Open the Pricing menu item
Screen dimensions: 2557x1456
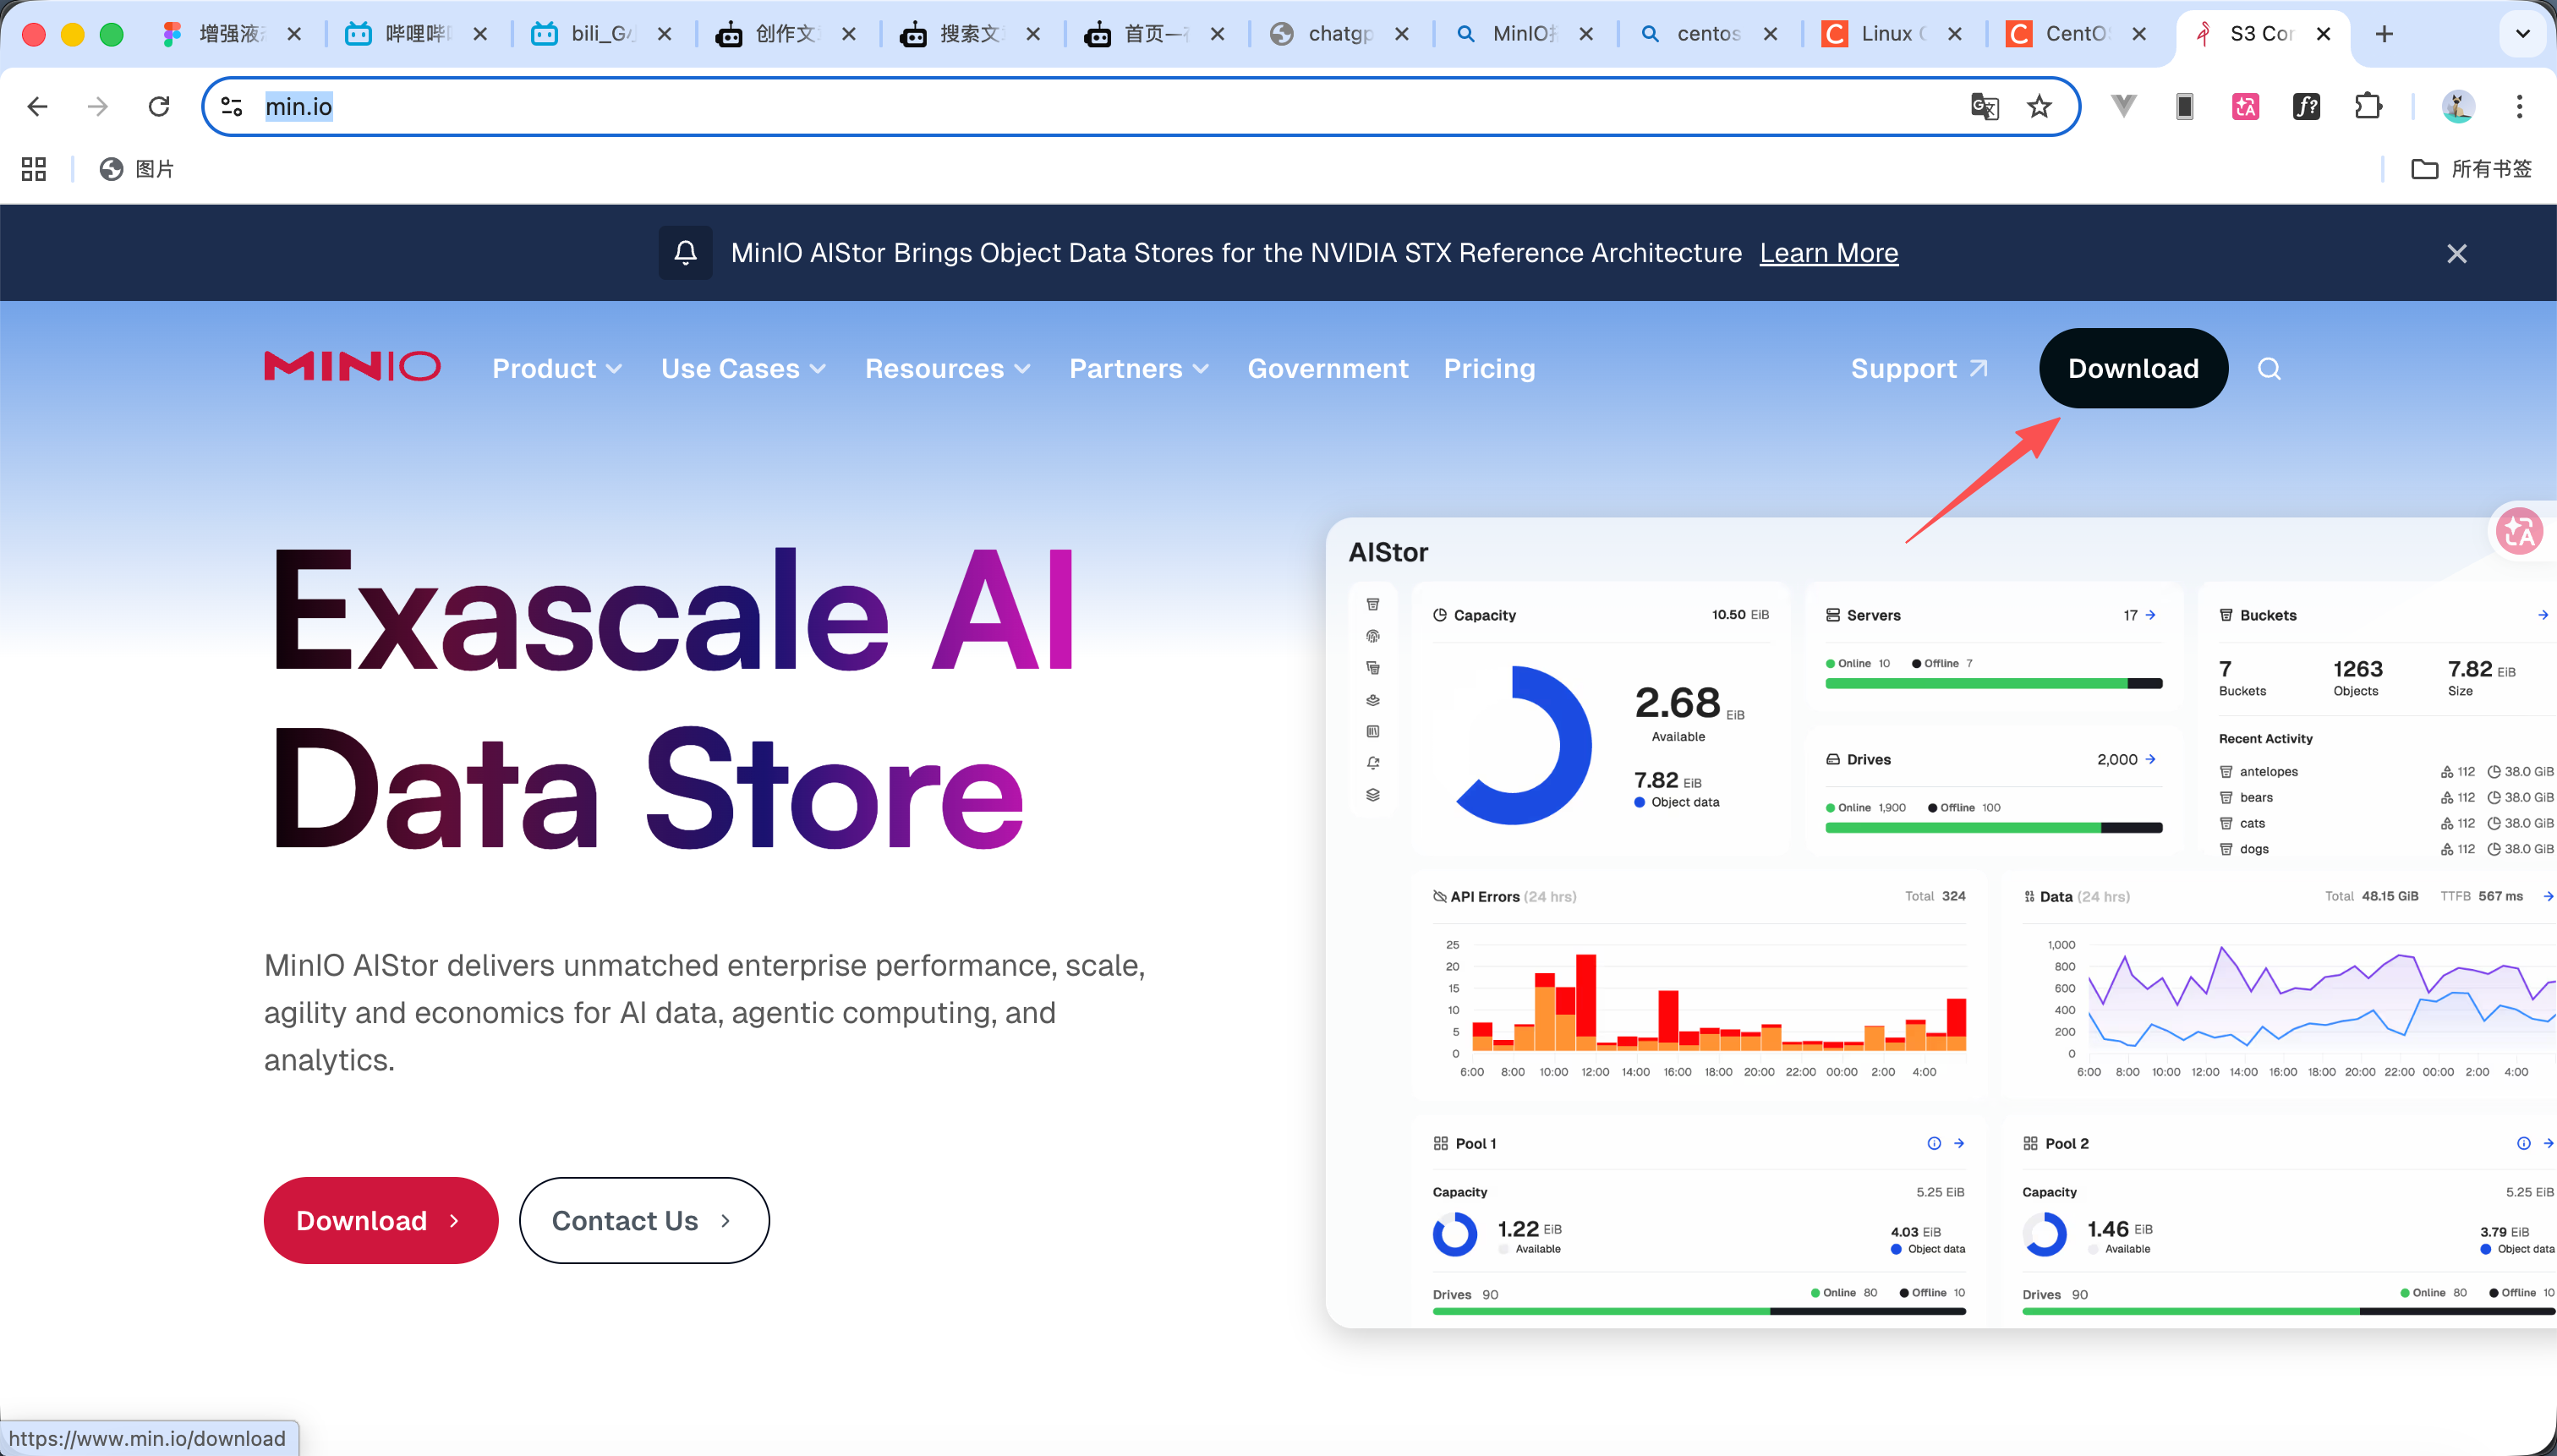pos(1489,369)
